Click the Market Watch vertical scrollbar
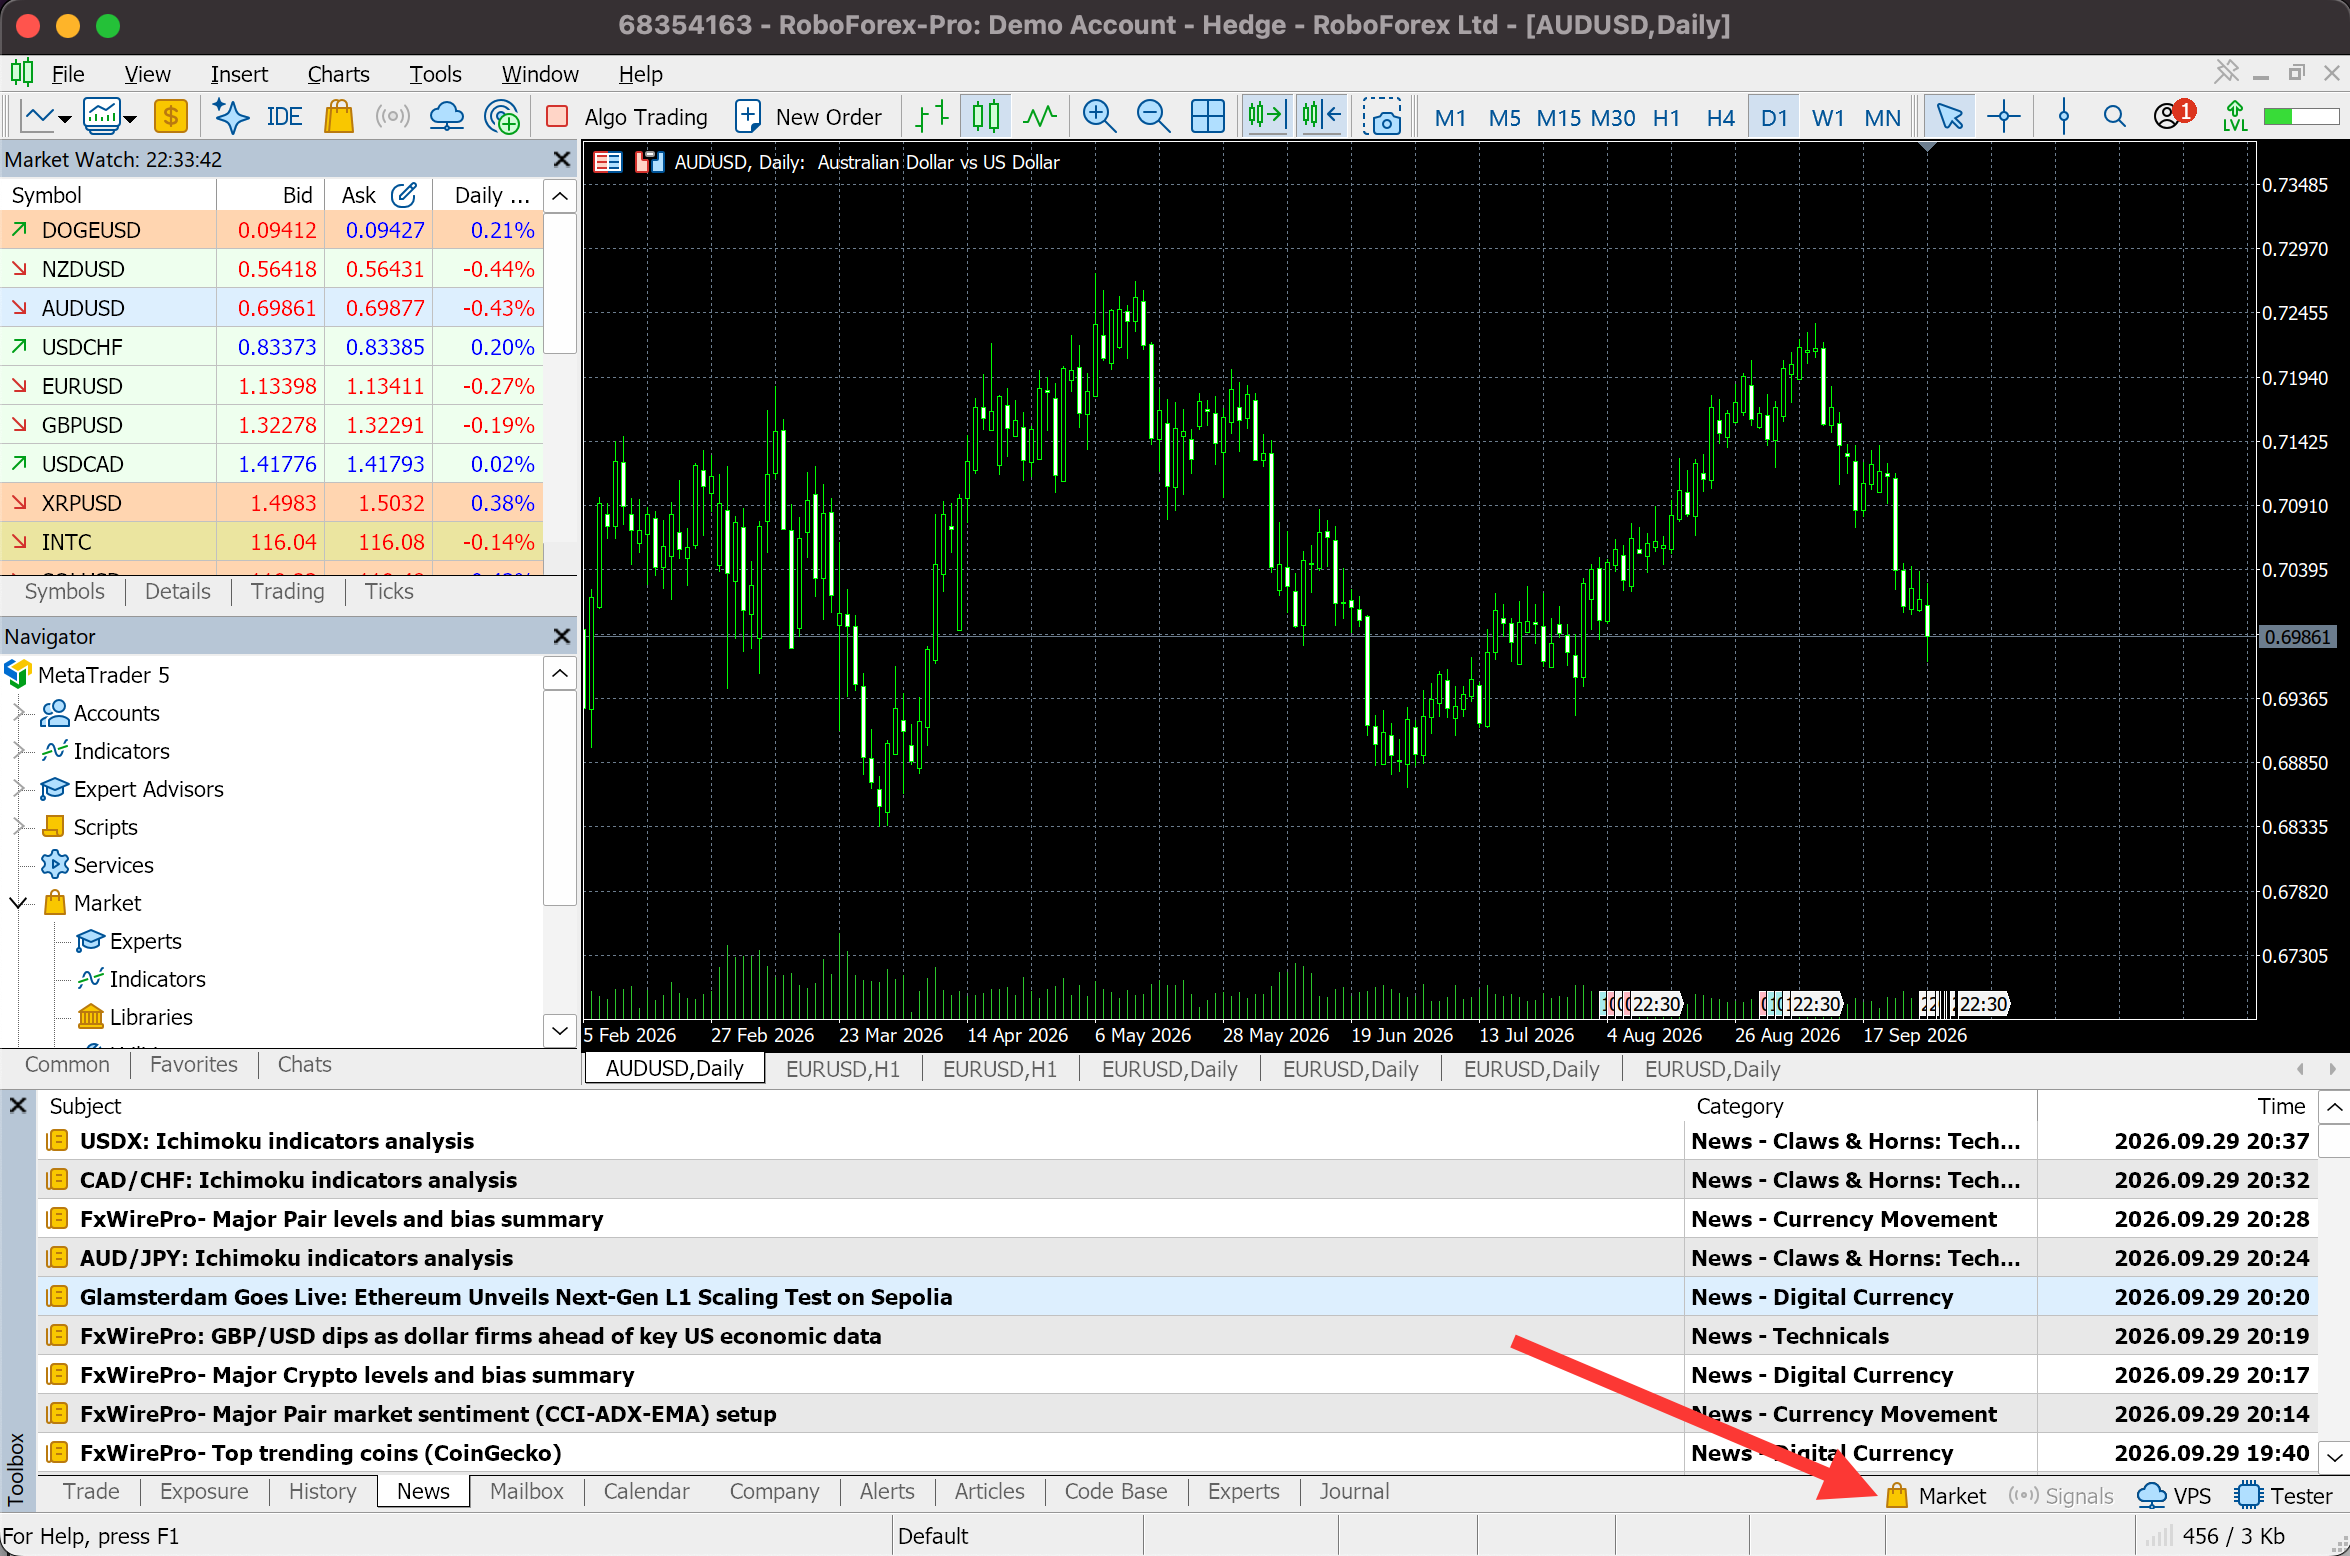 point(560,283)
